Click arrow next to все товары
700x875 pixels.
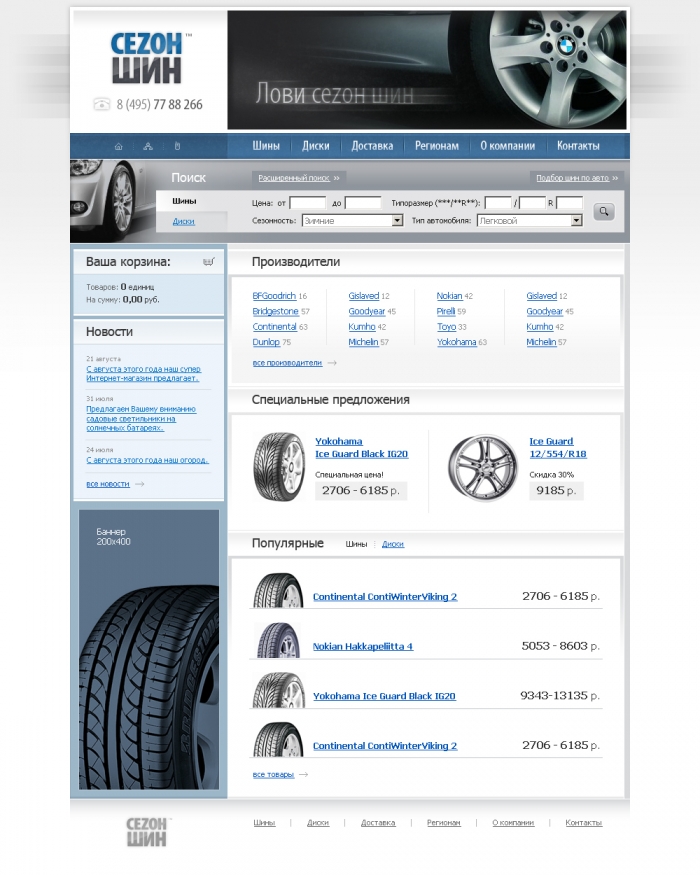pos(303,775)
